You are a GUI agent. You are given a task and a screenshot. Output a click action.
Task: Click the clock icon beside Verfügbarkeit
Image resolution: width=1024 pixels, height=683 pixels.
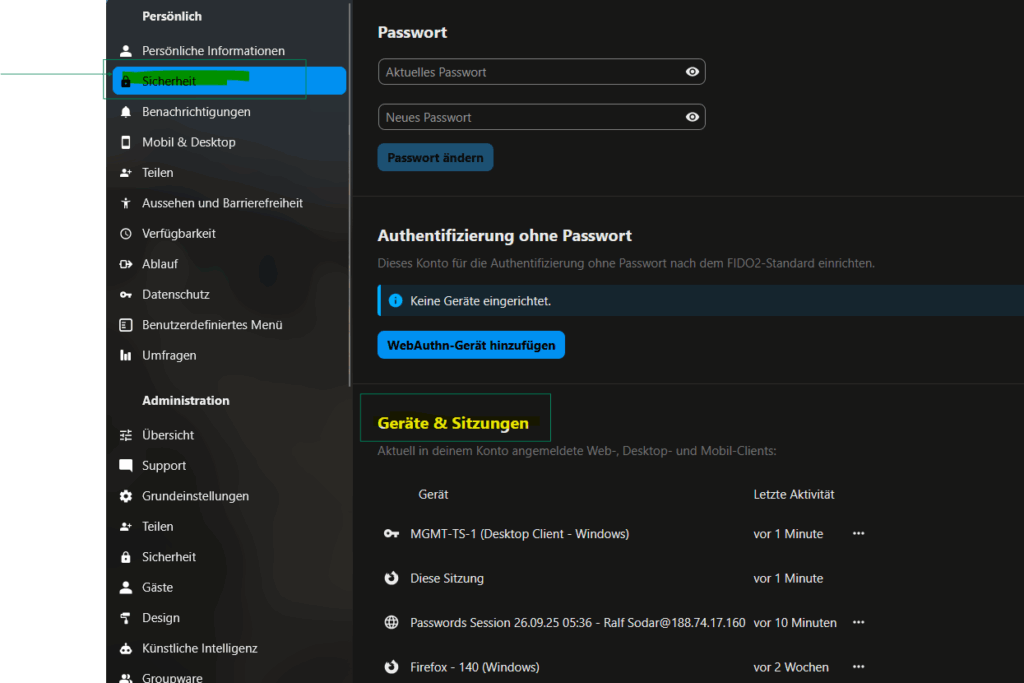124,233
